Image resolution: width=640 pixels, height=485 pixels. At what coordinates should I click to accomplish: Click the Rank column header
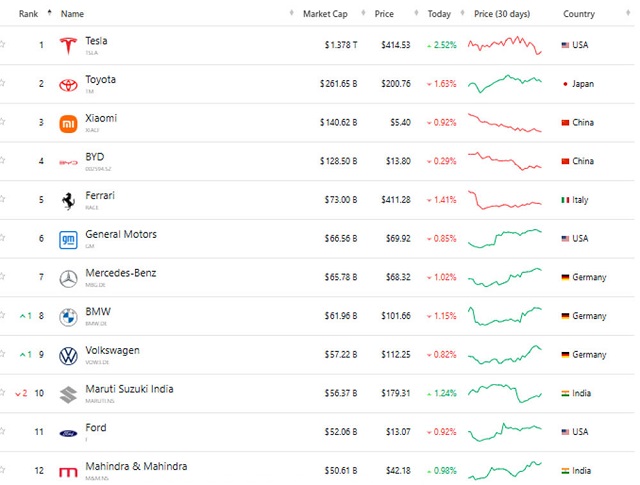(28, 14)
